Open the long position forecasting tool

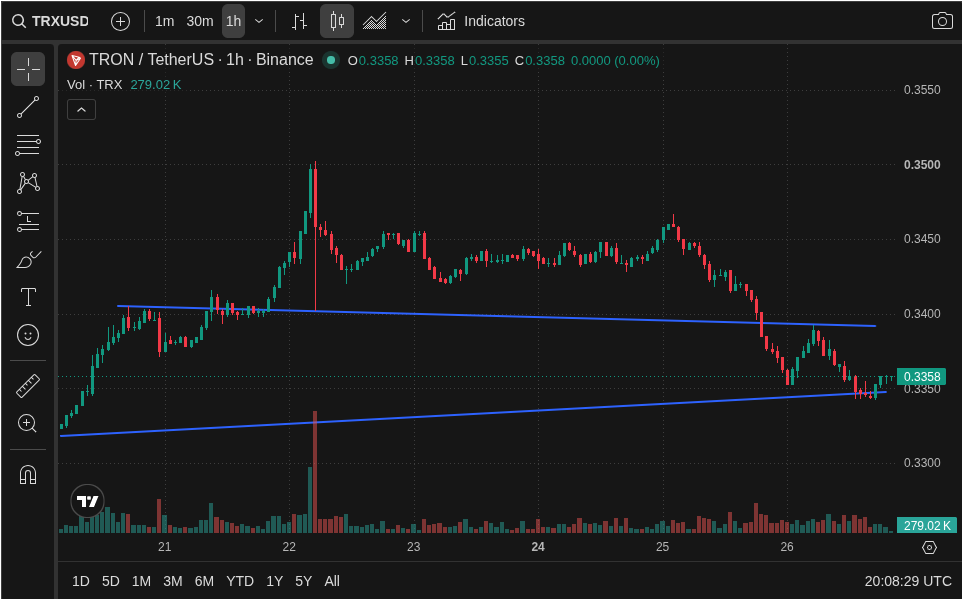[x=28, y=221]
